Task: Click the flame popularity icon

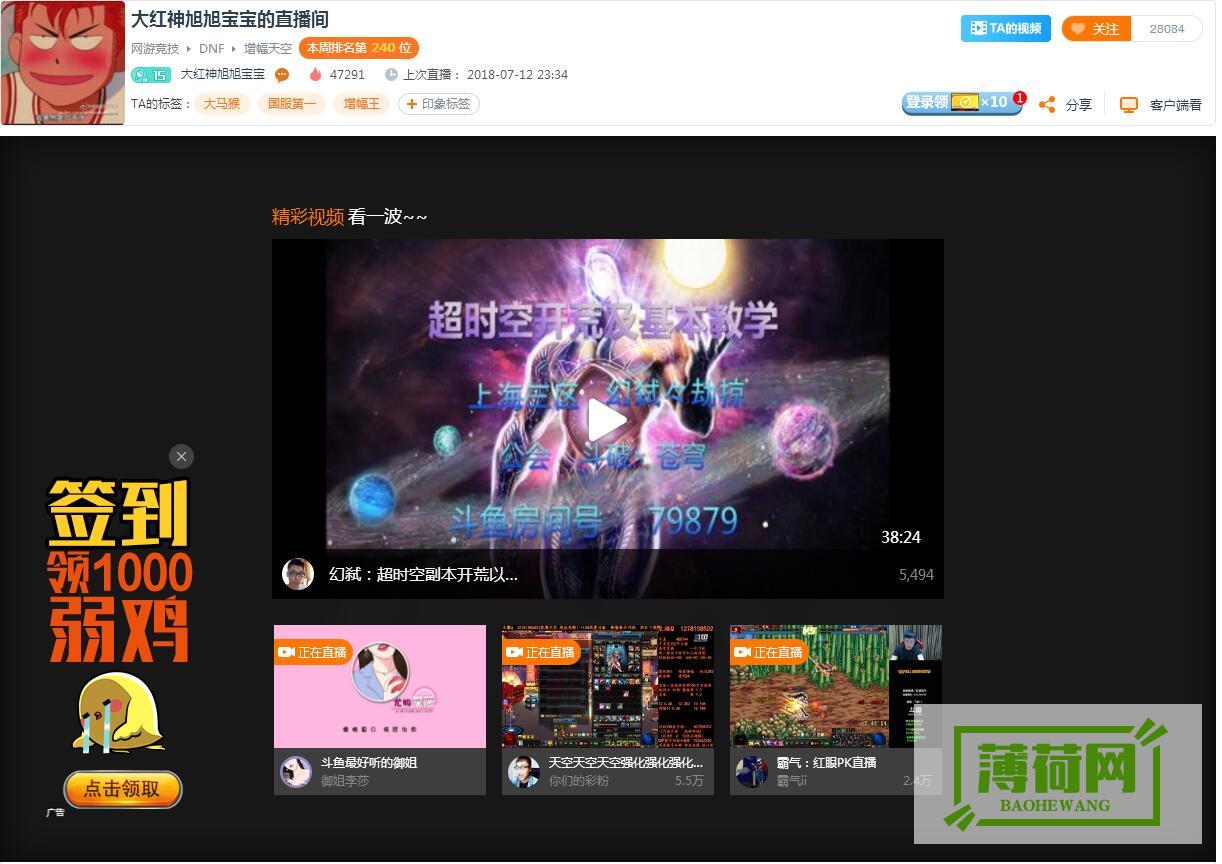Action: [316, 75]
